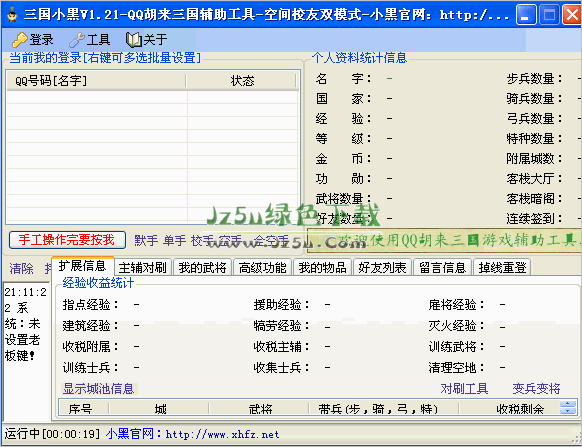This screenshot has width=582, height=447.
Task: Click the 清理空地 label
Action: coord(456,368)
